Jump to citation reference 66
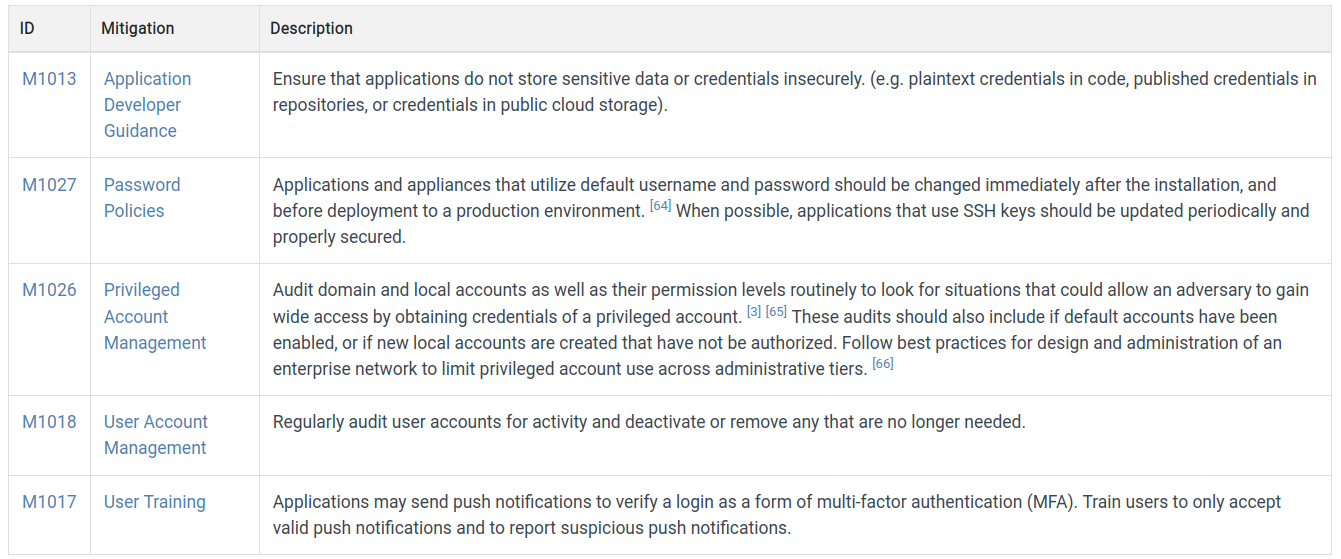The width and height of the screenshot is (1341, 559). pyautogui.click(x=883, y=364)
